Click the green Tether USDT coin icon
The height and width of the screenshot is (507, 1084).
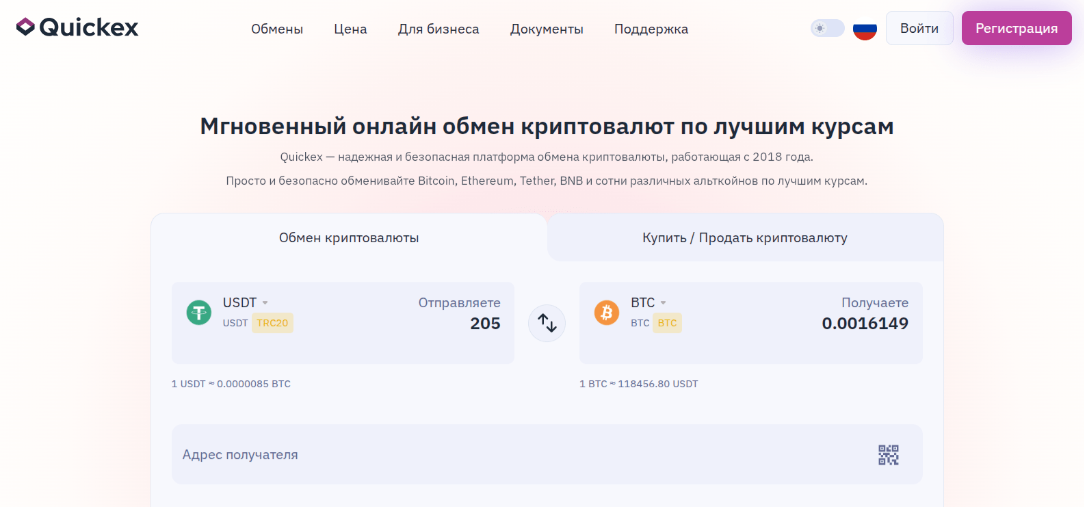[x=199, y=313]
